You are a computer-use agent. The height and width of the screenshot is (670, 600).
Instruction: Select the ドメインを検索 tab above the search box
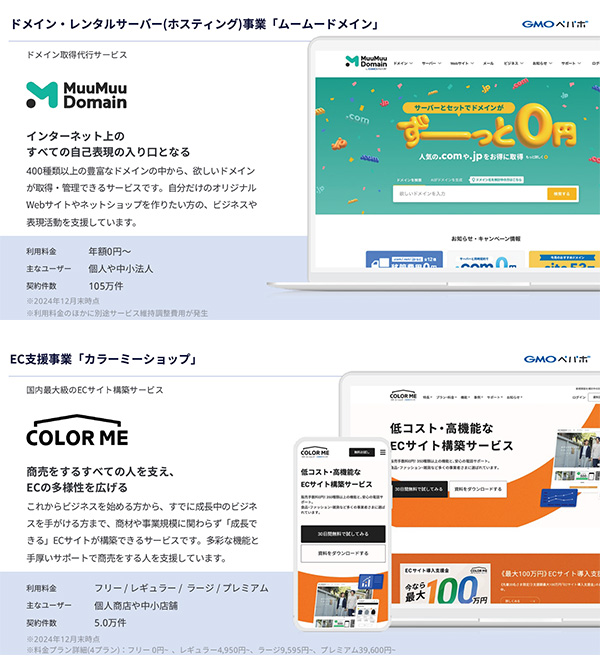click(x=409, y=180)
